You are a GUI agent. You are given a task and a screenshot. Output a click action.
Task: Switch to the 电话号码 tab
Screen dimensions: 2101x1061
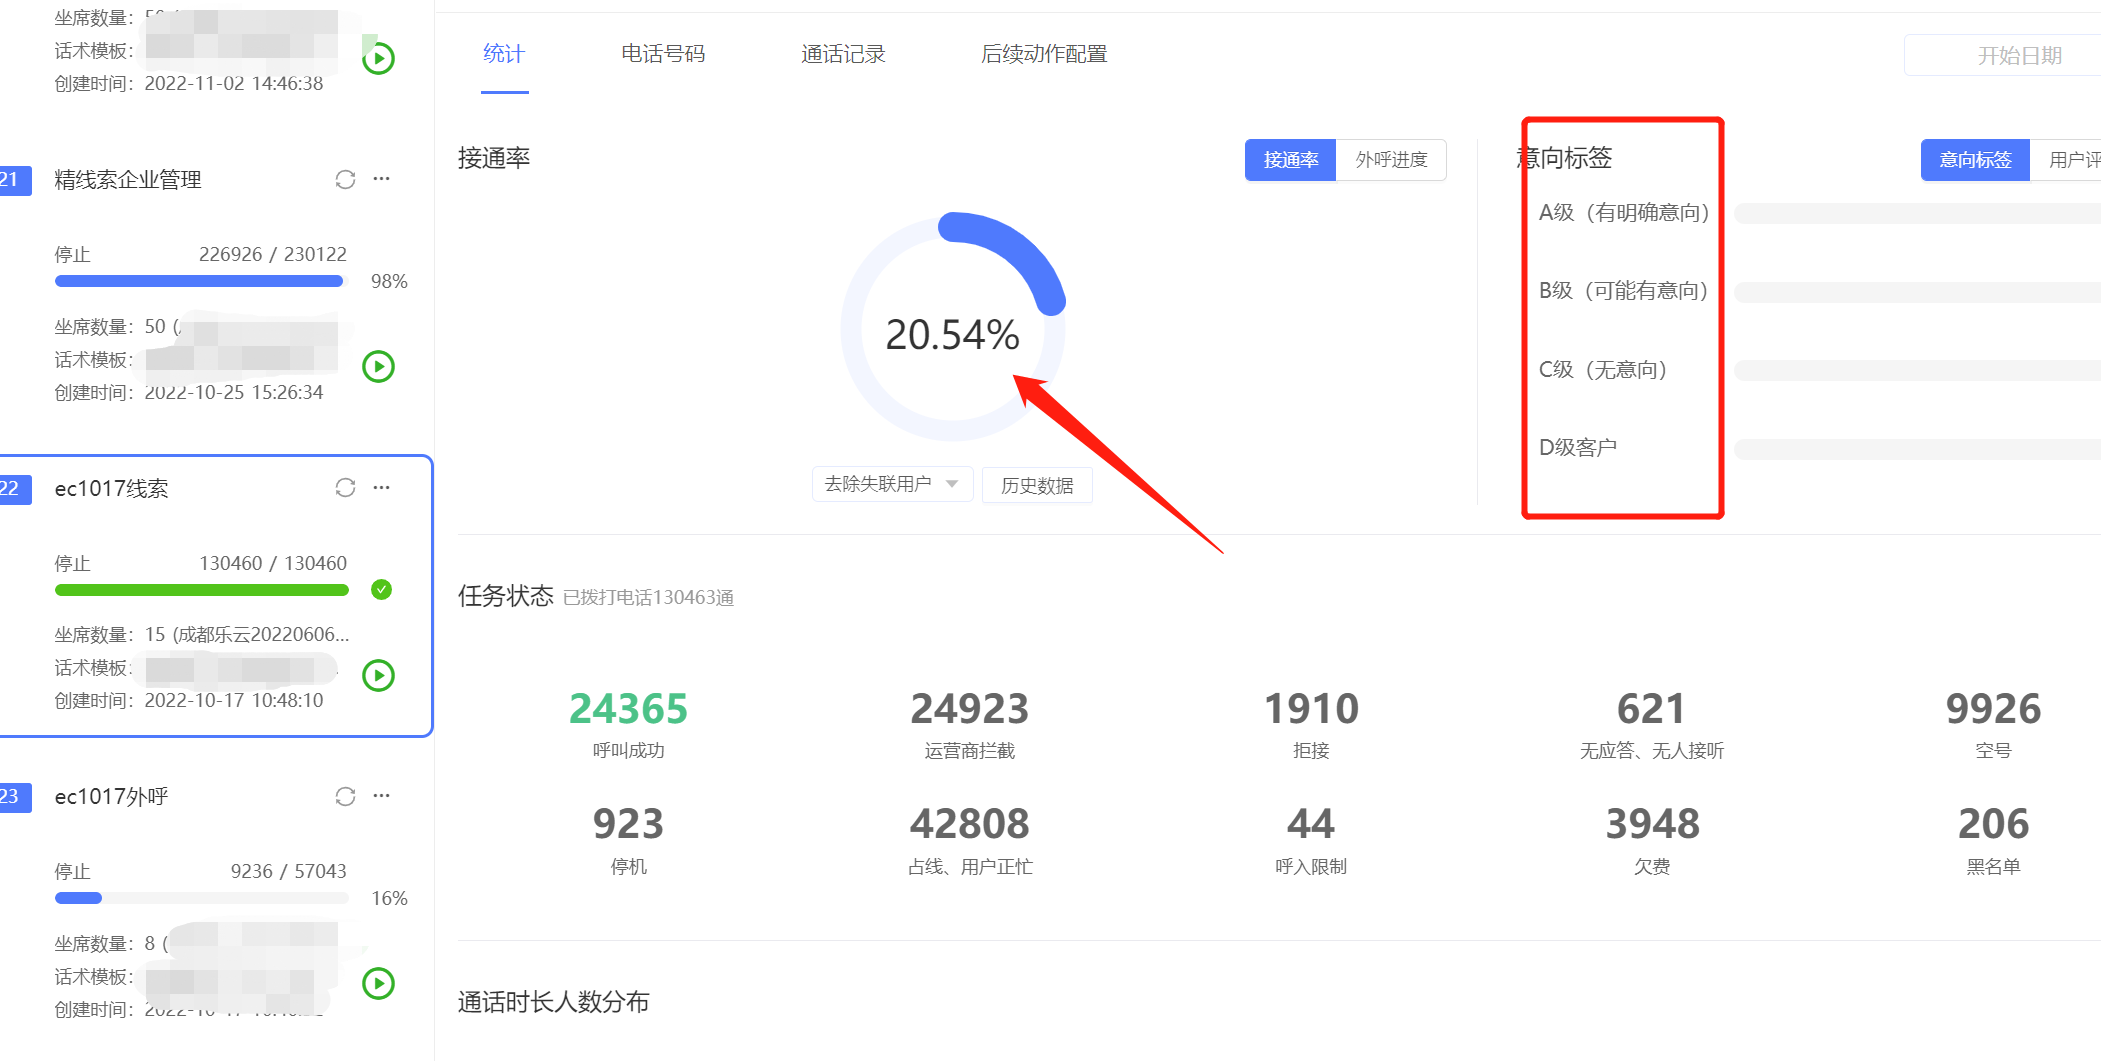point(663,54)
